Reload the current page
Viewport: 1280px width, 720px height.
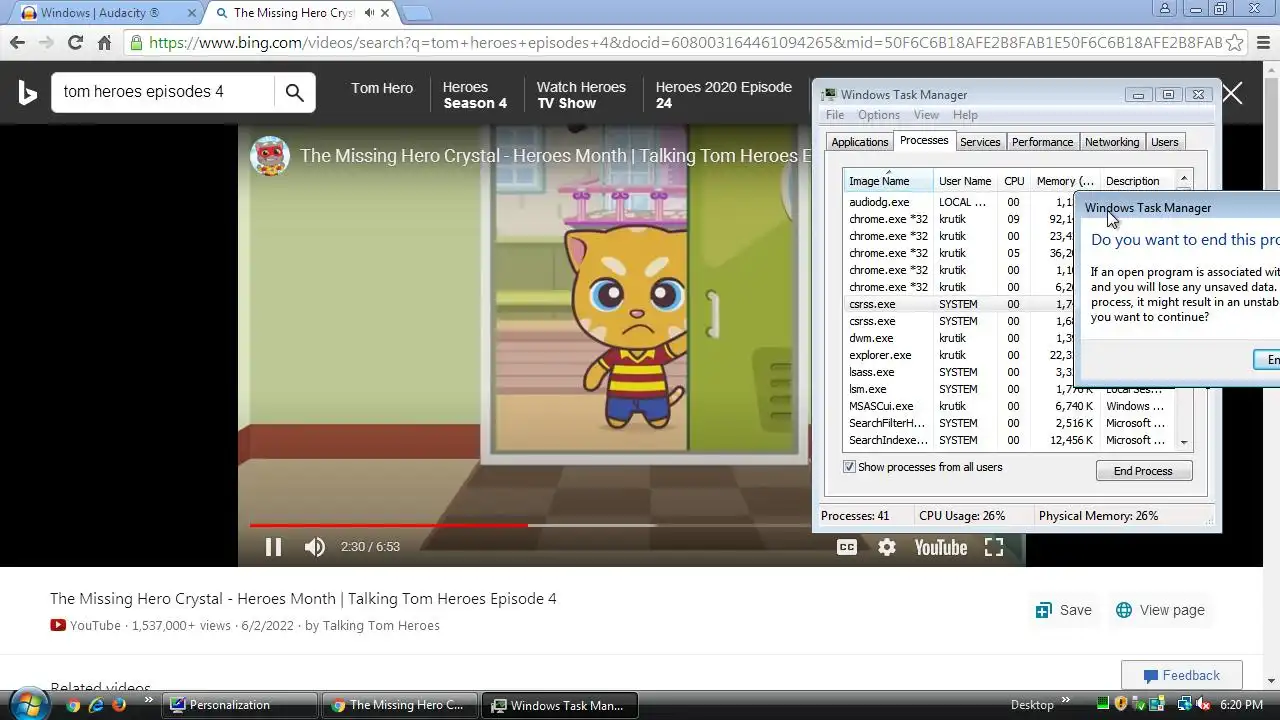[75, 43]
